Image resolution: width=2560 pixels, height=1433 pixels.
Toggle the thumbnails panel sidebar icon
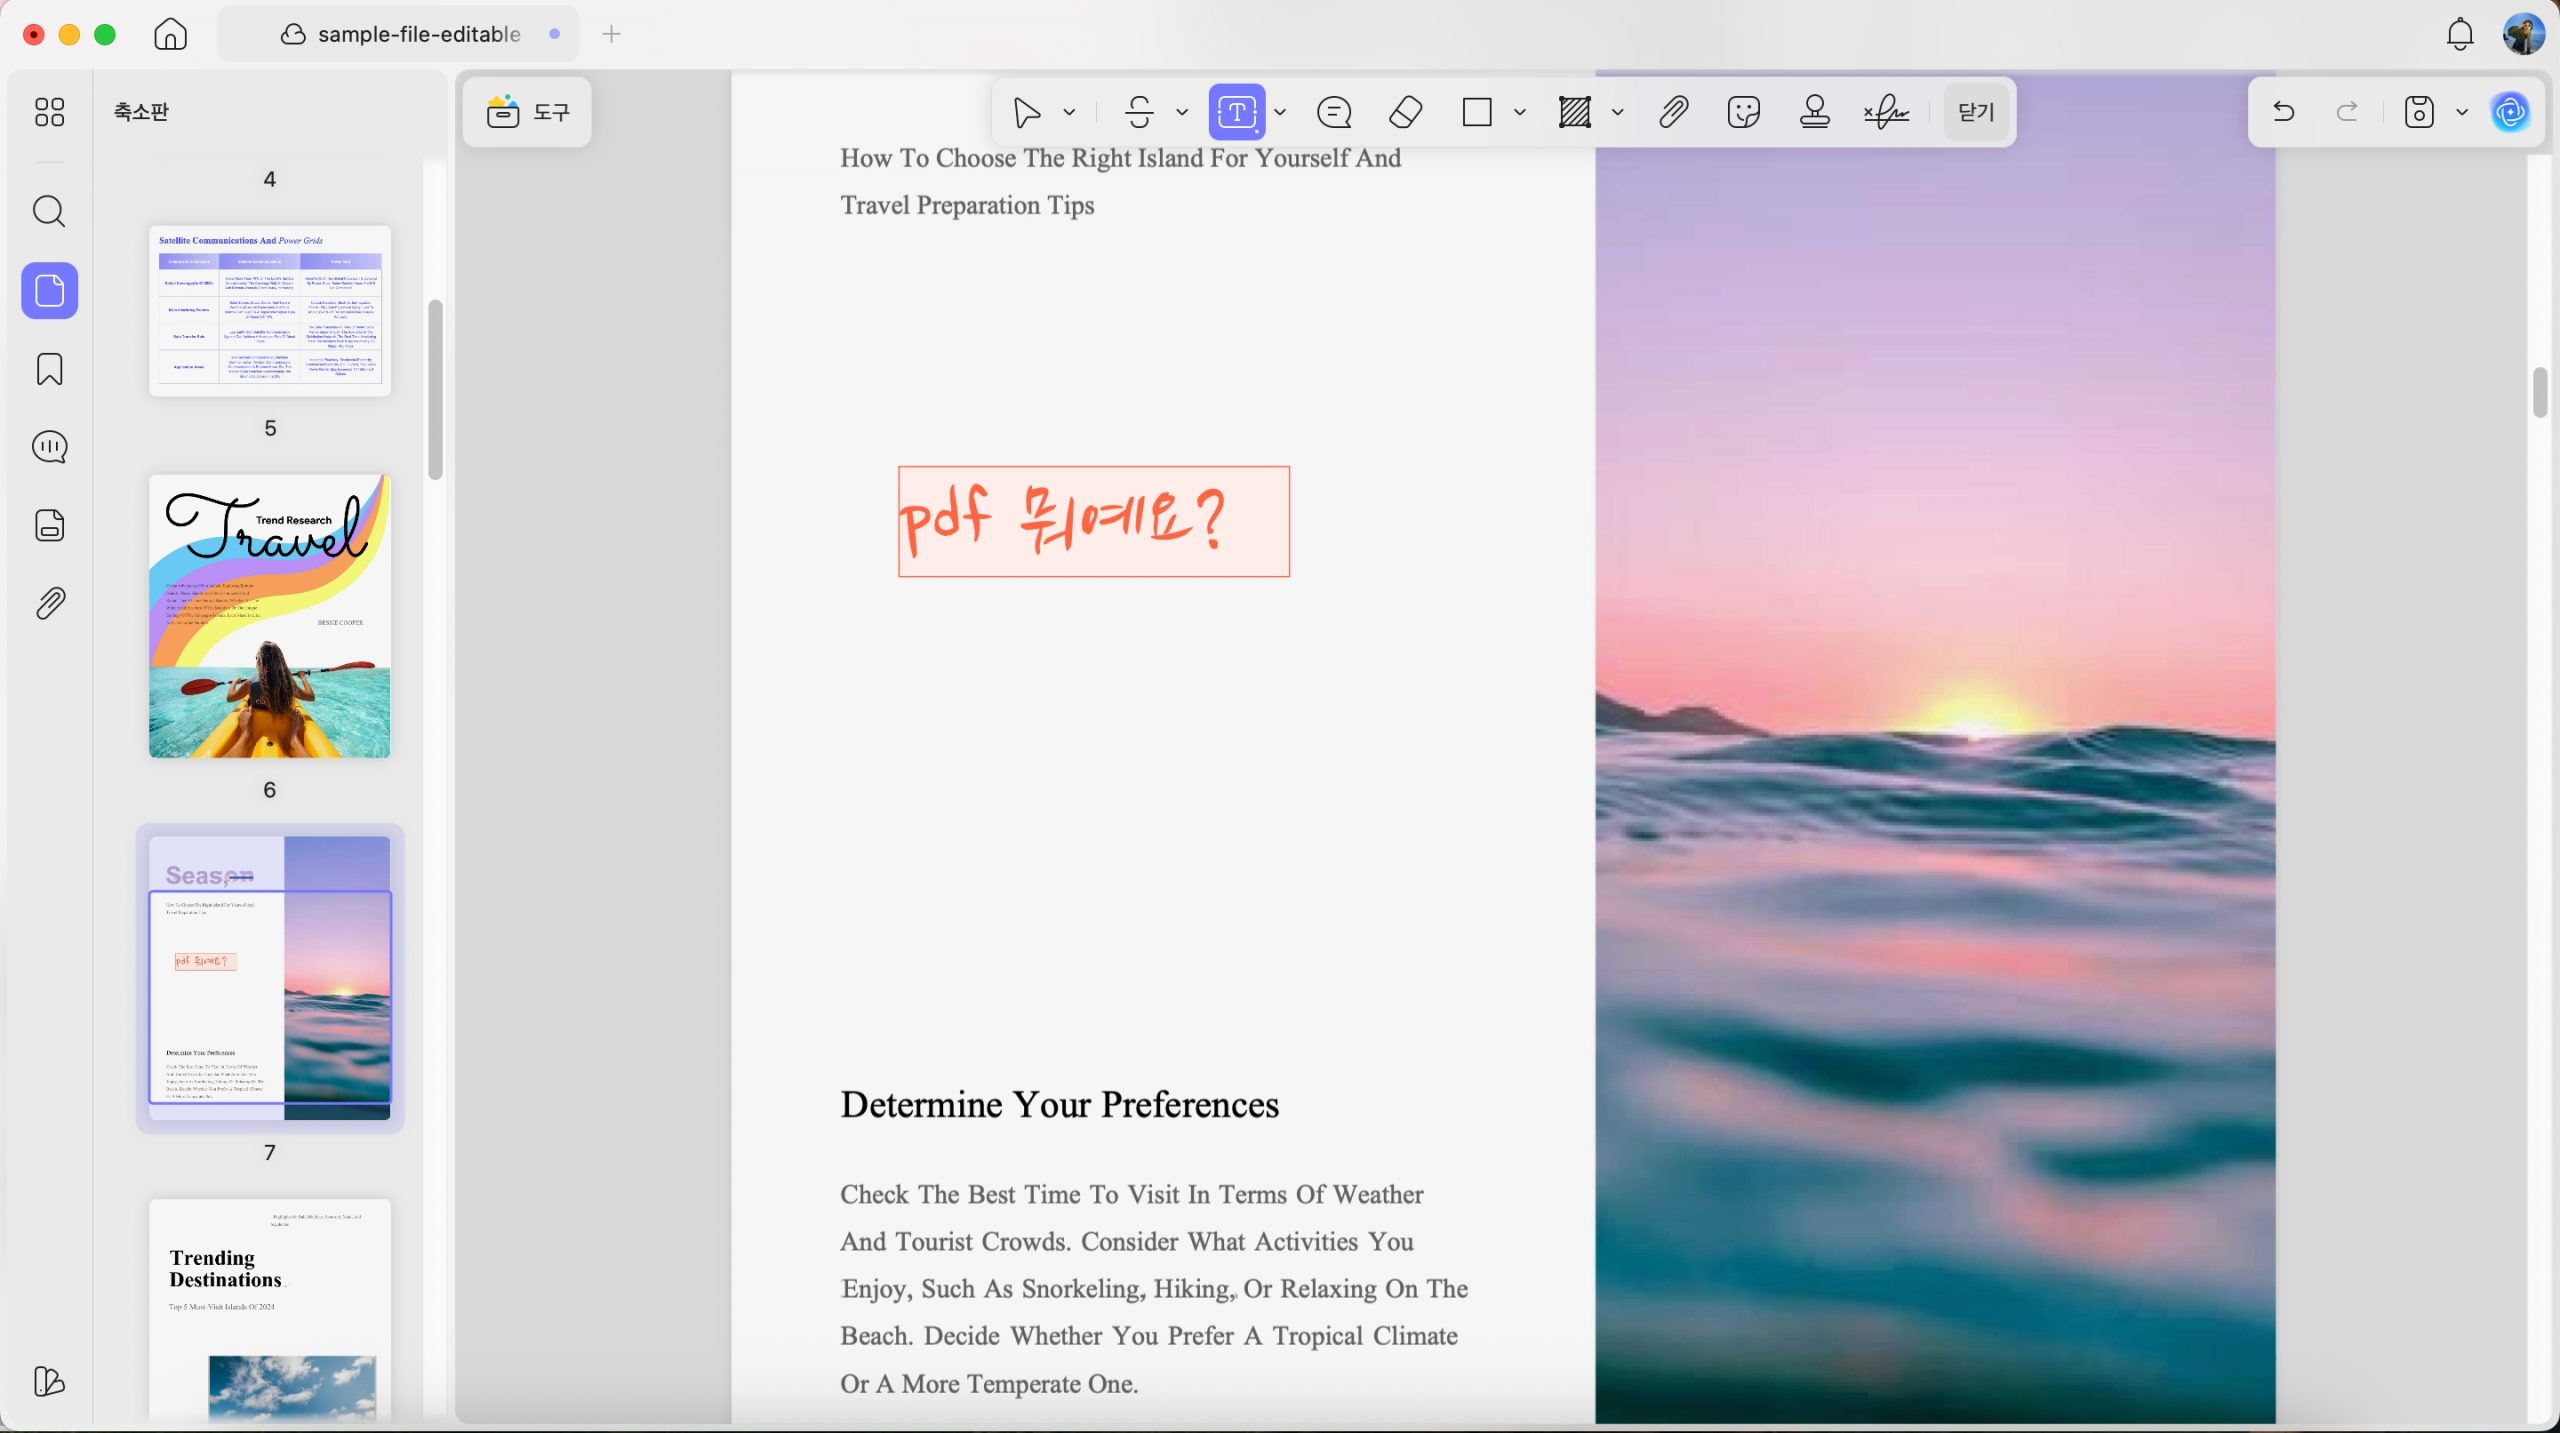point(49,291)
